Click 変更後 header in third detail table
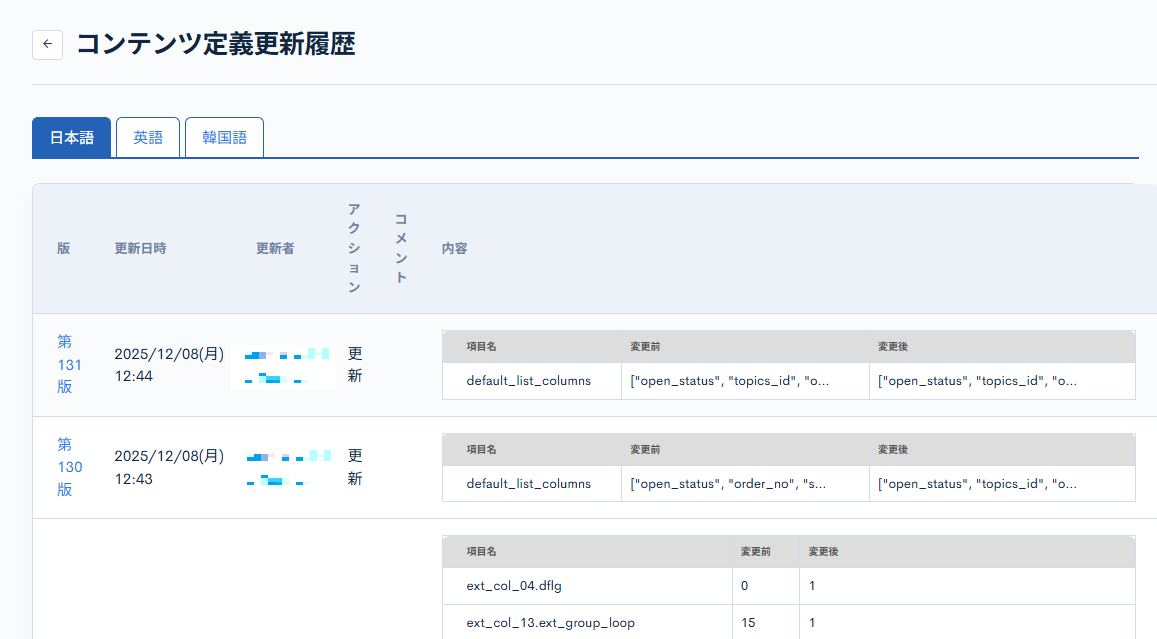The height and width of the screenshot is (639, 1157). 823,551
